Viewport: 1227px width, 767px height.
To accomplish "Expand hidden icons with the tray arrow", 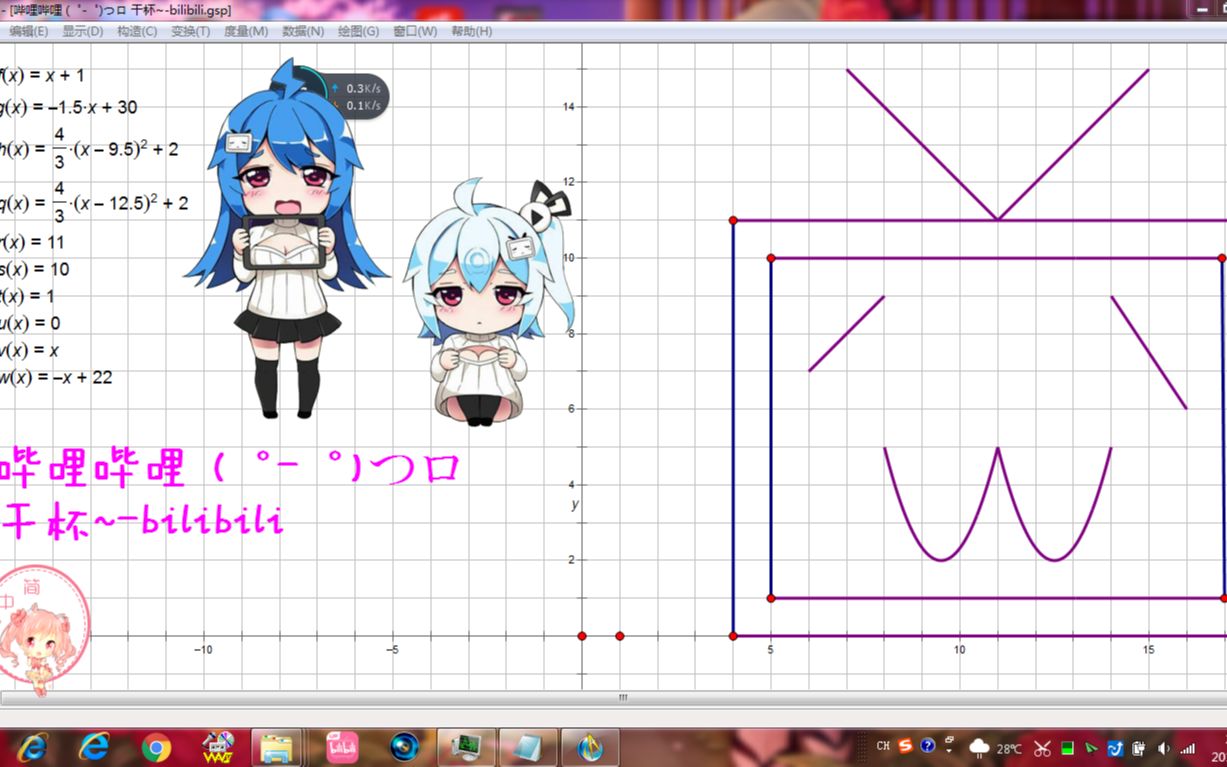I will pos(948,749).
